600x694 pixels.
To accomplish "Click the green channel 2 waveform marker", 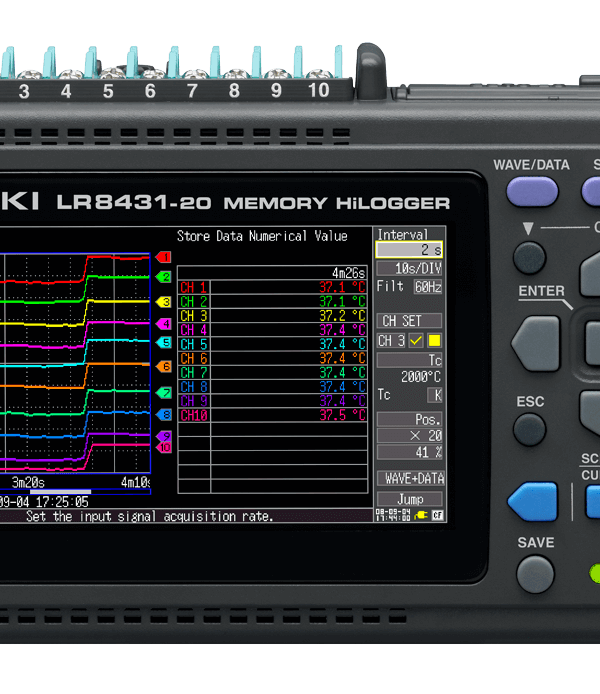I will coord(164,277).
